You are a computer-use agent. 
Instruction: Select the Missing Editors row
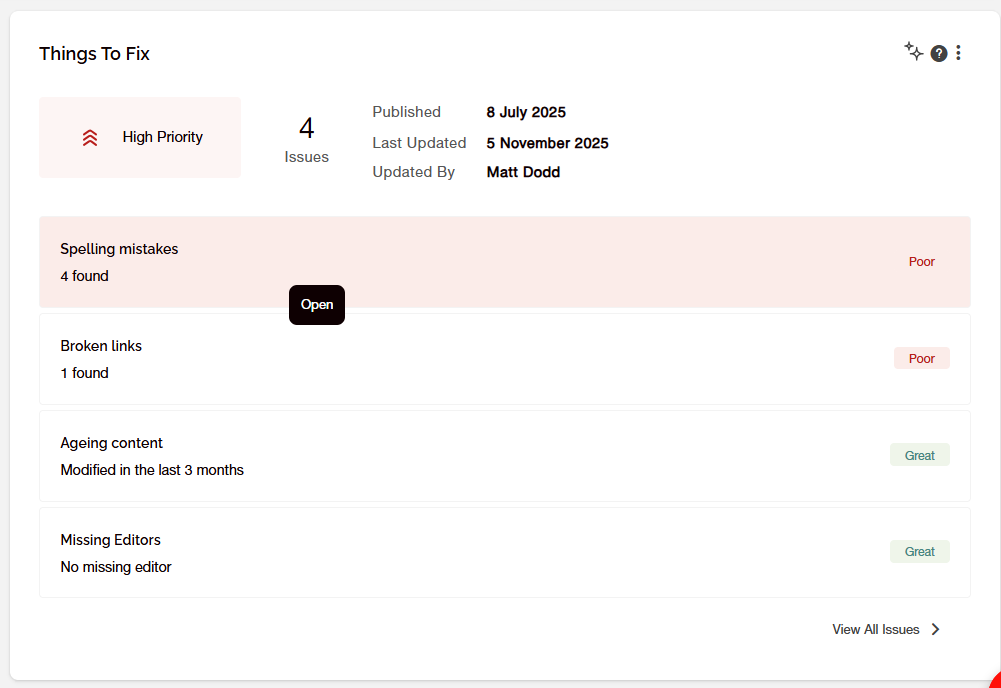tap(504, 553)
